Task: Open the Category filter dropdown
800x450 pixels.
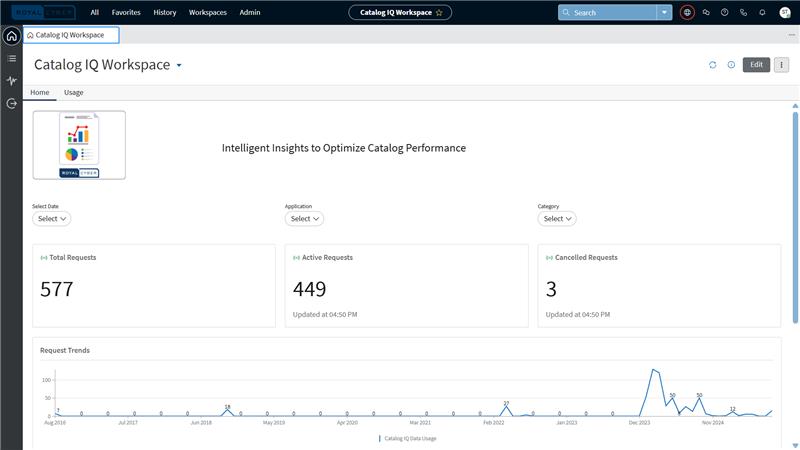Action: click(x=557, y=218)
